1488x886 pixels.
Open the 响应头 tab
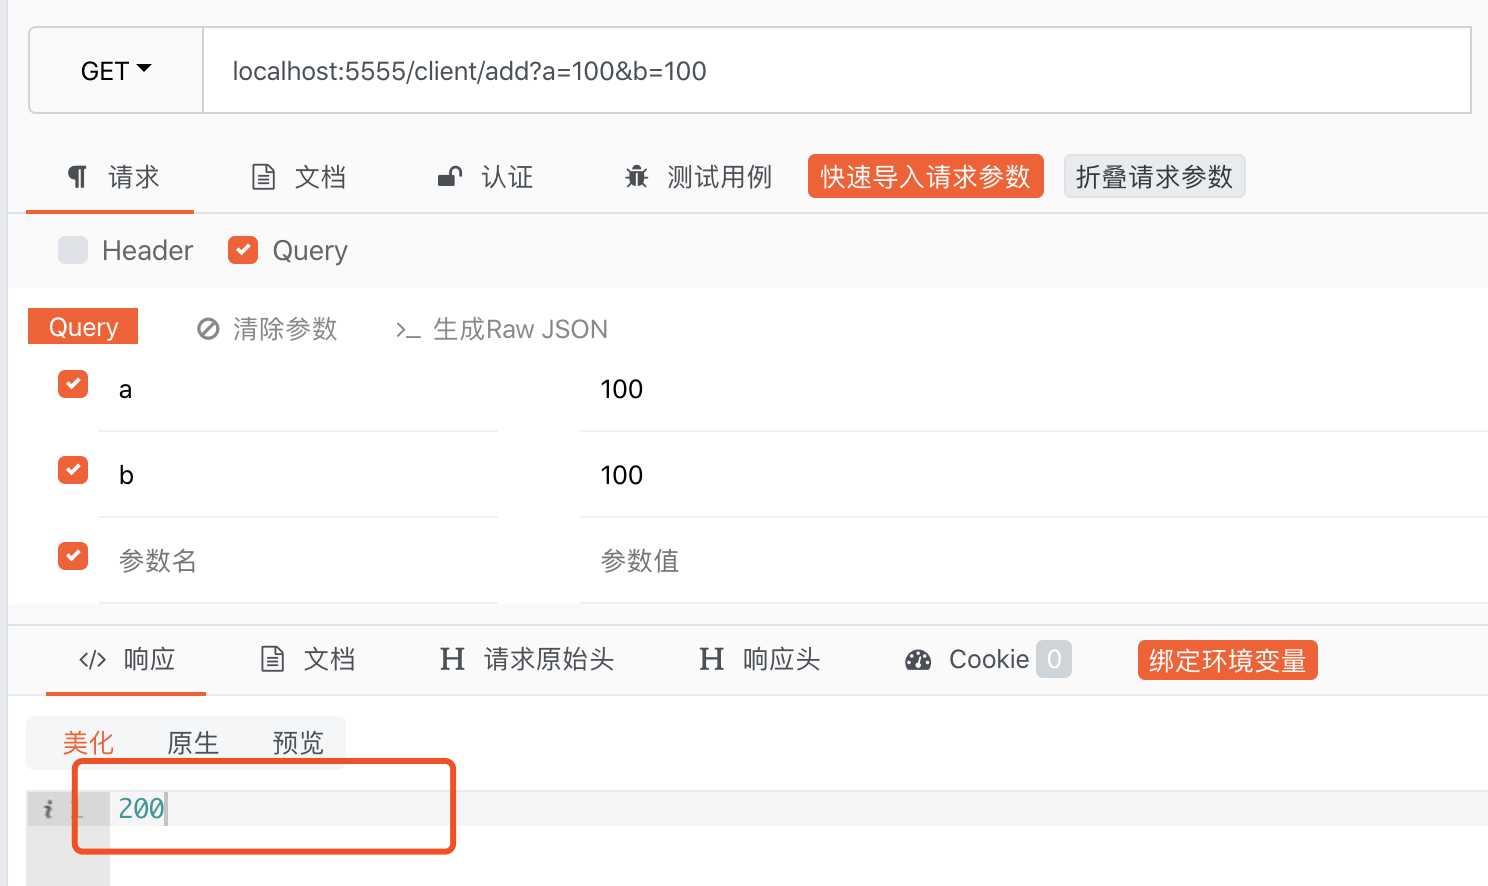pyautogui.click(x=760, y=660)
